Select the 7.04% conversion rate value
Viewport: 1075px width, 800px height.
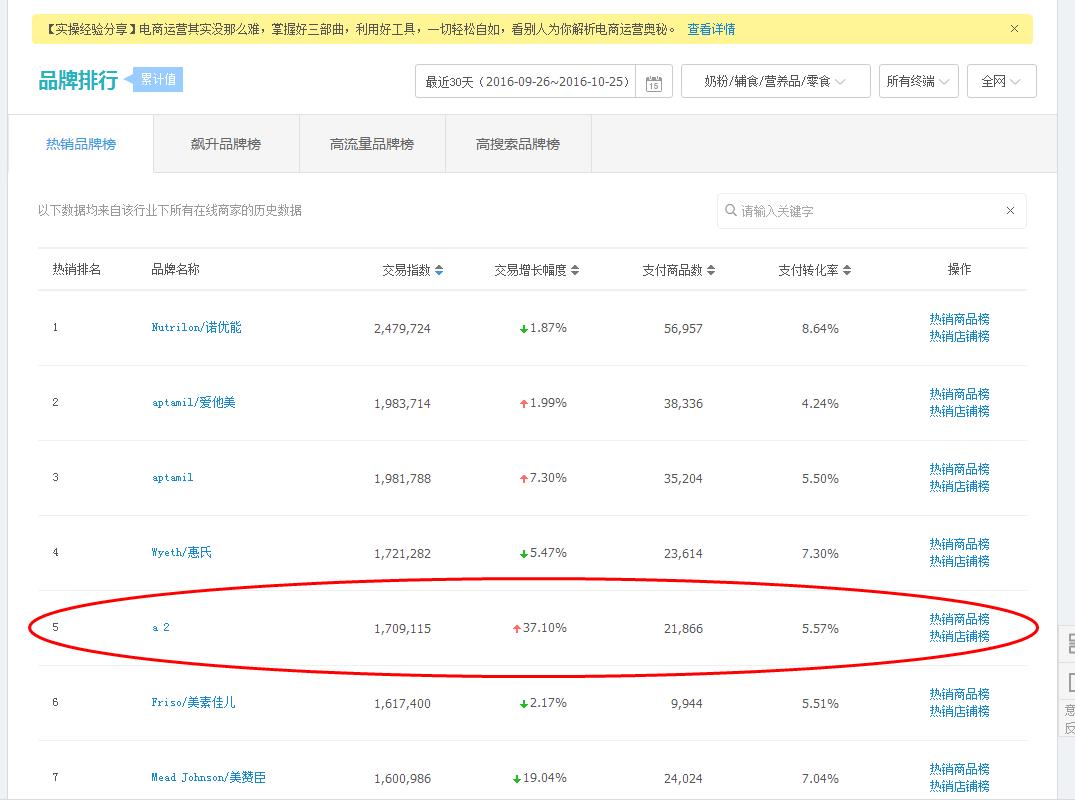point(820,779)
